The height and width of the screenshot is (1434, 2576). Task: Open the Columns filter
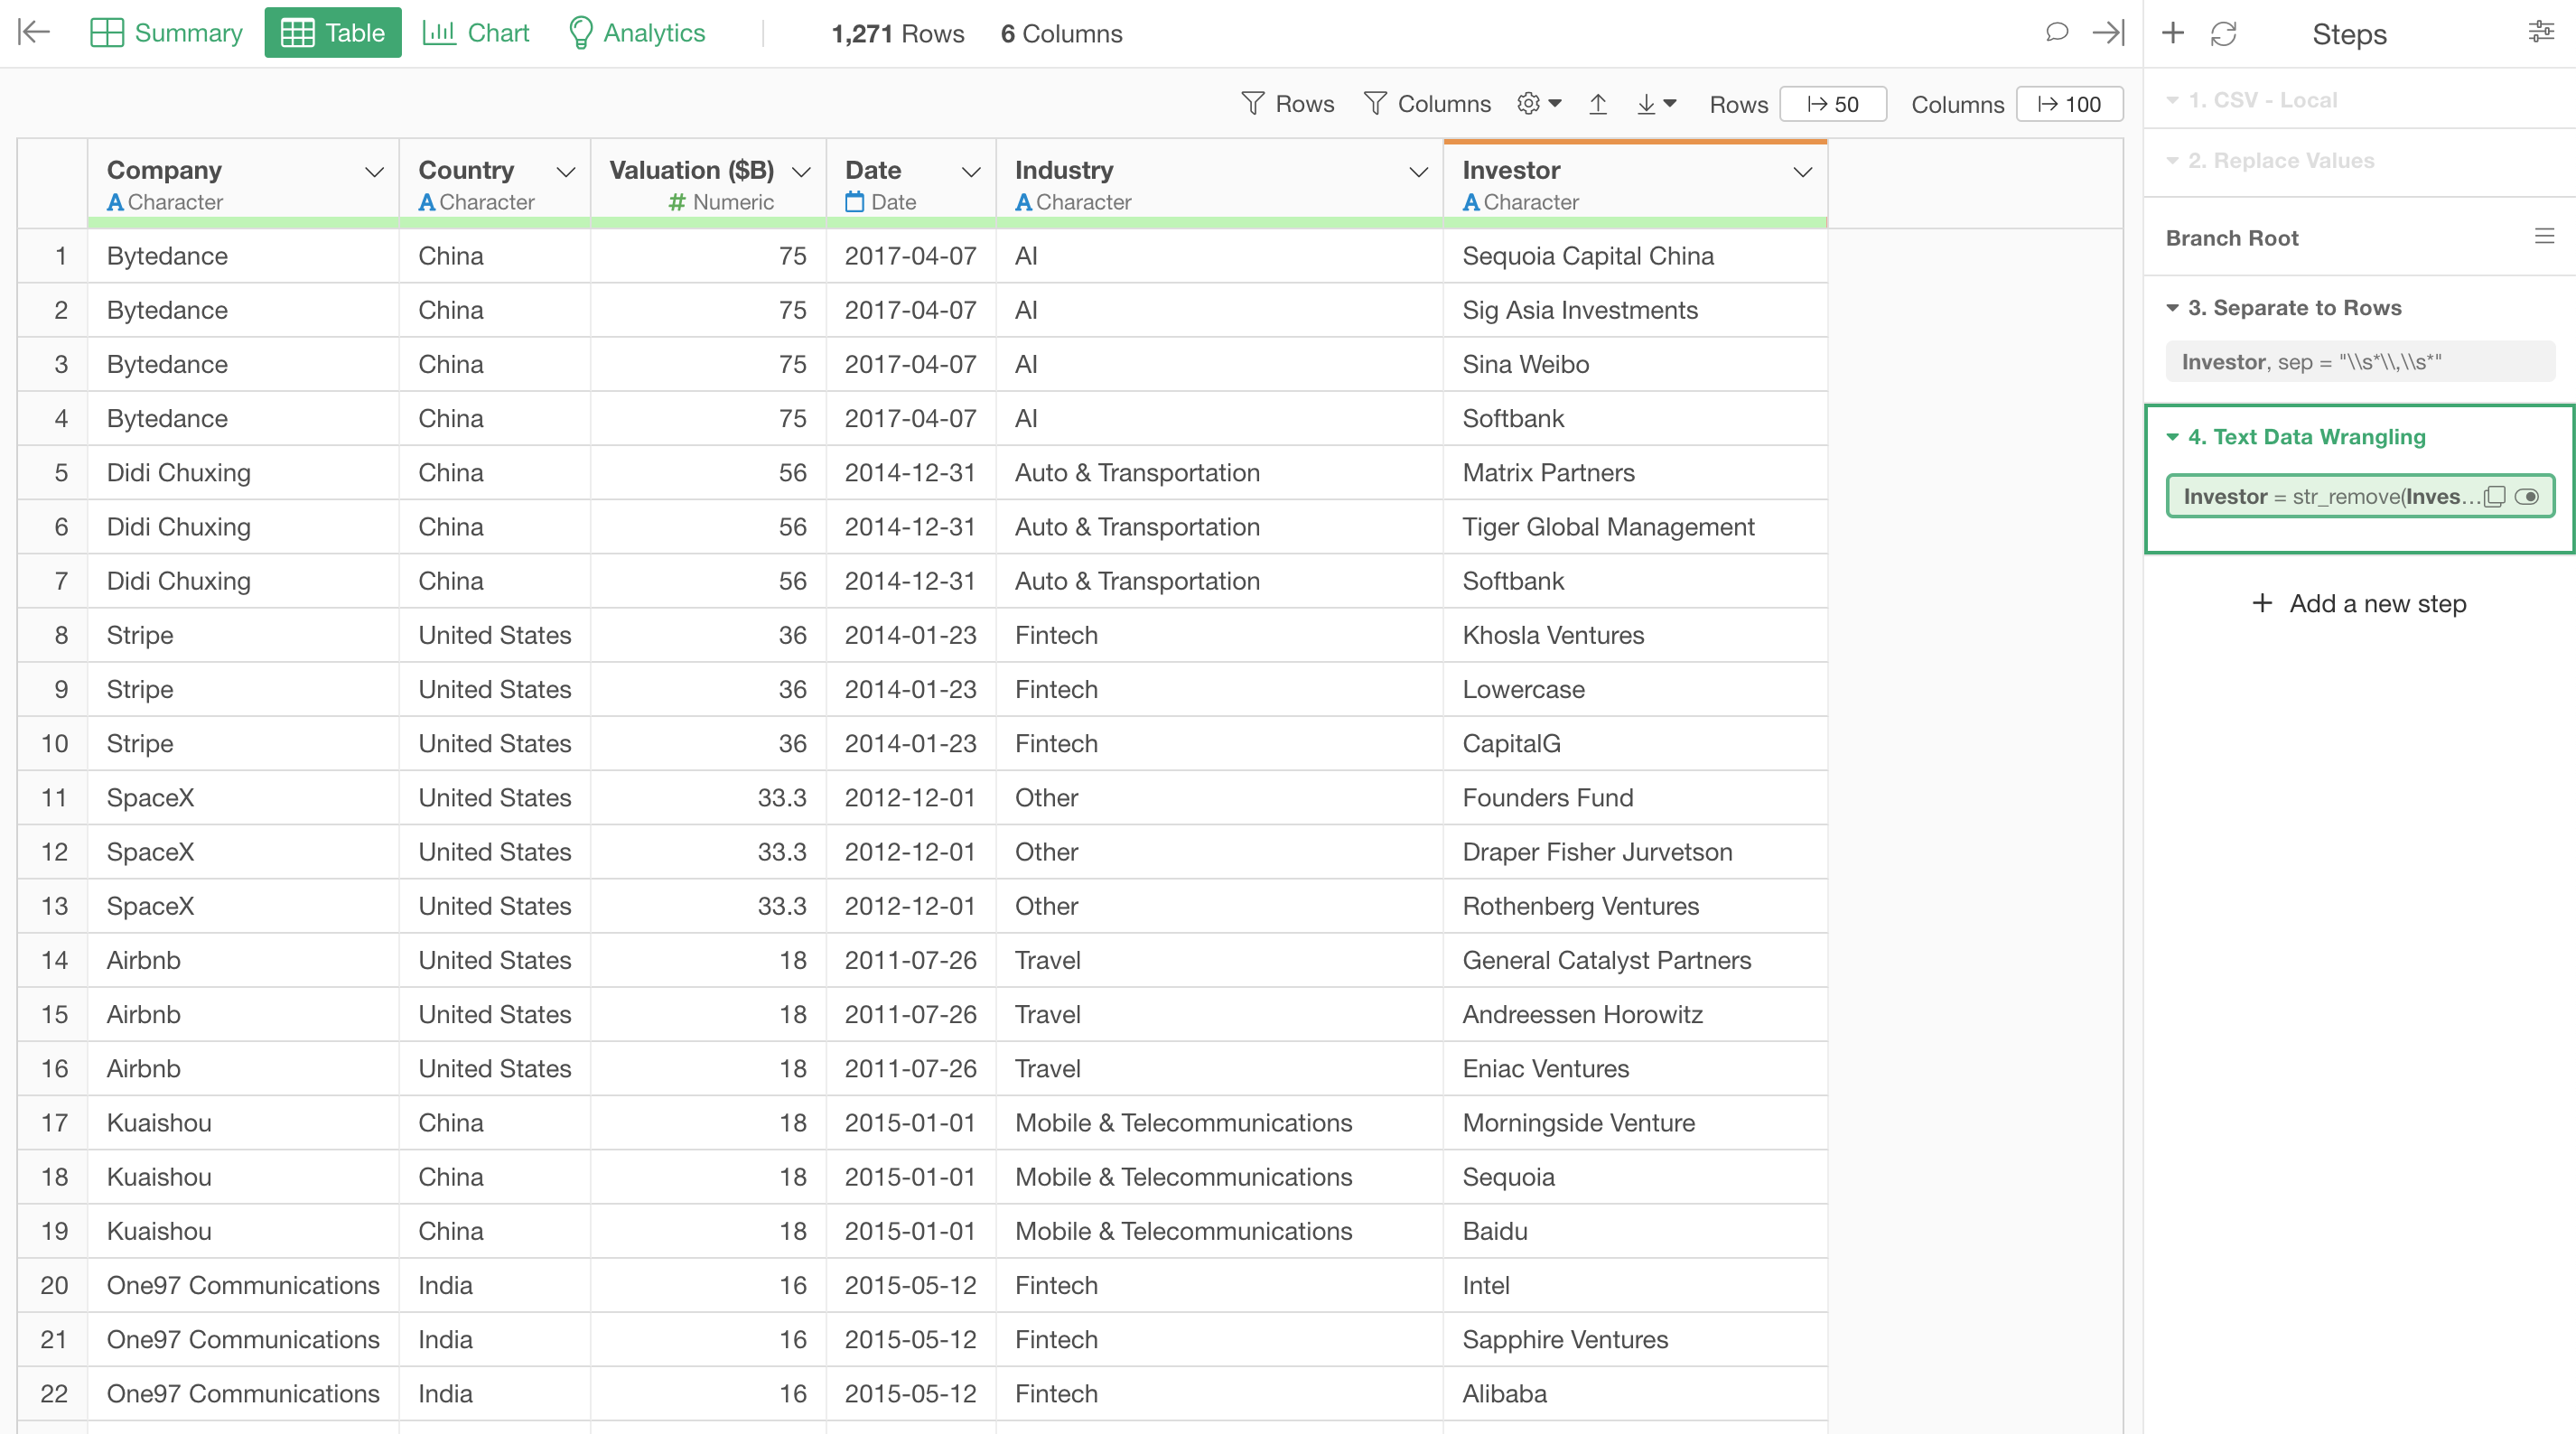coord(1427,104)
